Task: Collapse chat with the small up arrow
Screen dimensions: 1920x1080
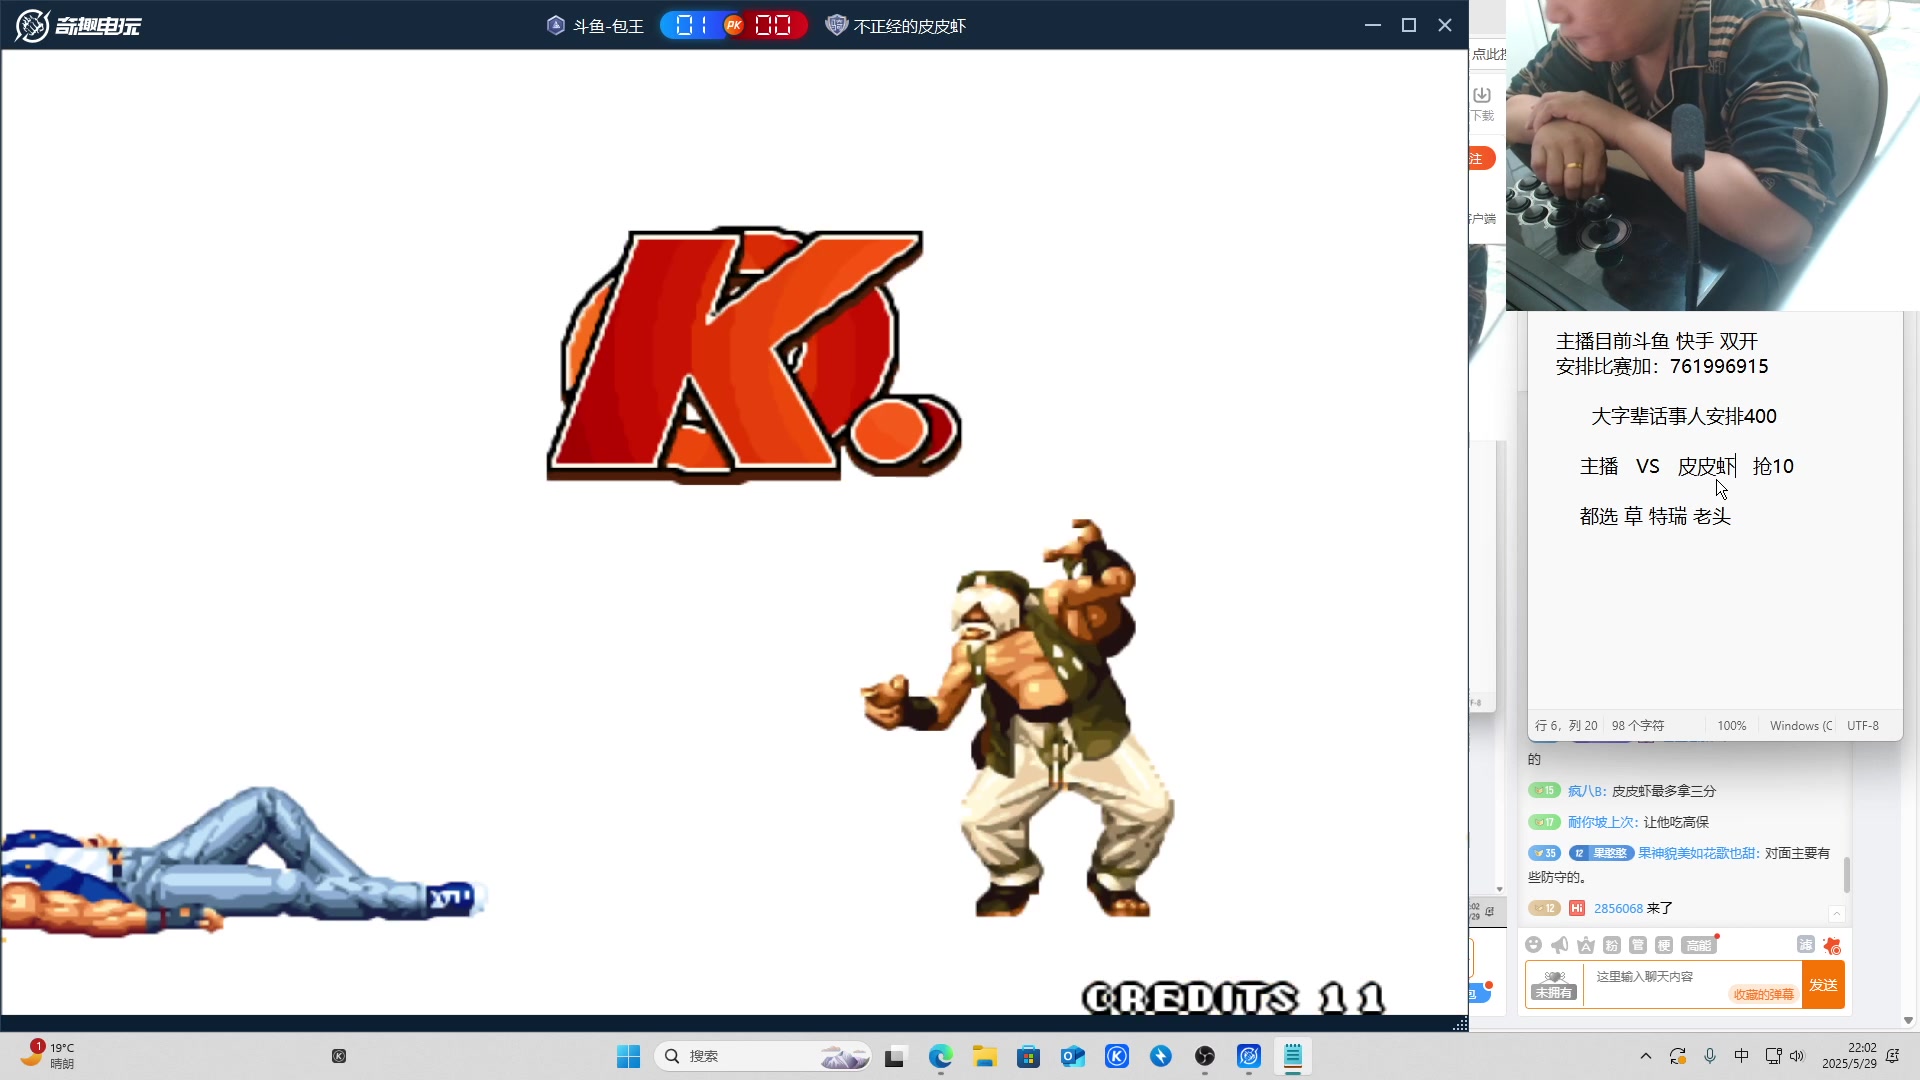Action: 1836,914
